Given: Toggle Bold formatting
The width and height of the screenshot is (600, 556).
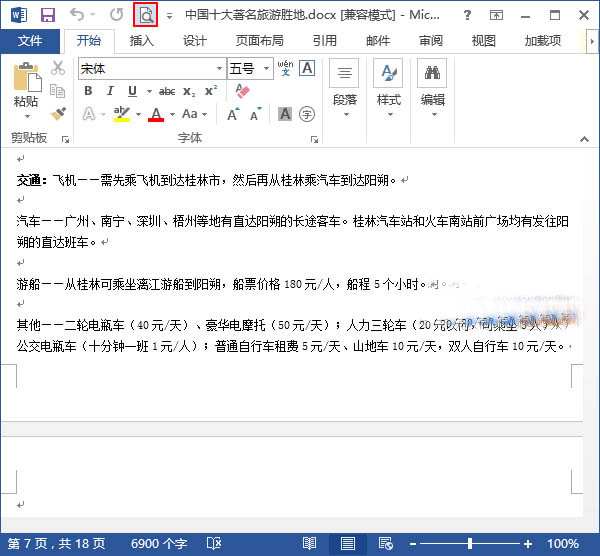Looking at the screenshot, I should click(88, 91).
